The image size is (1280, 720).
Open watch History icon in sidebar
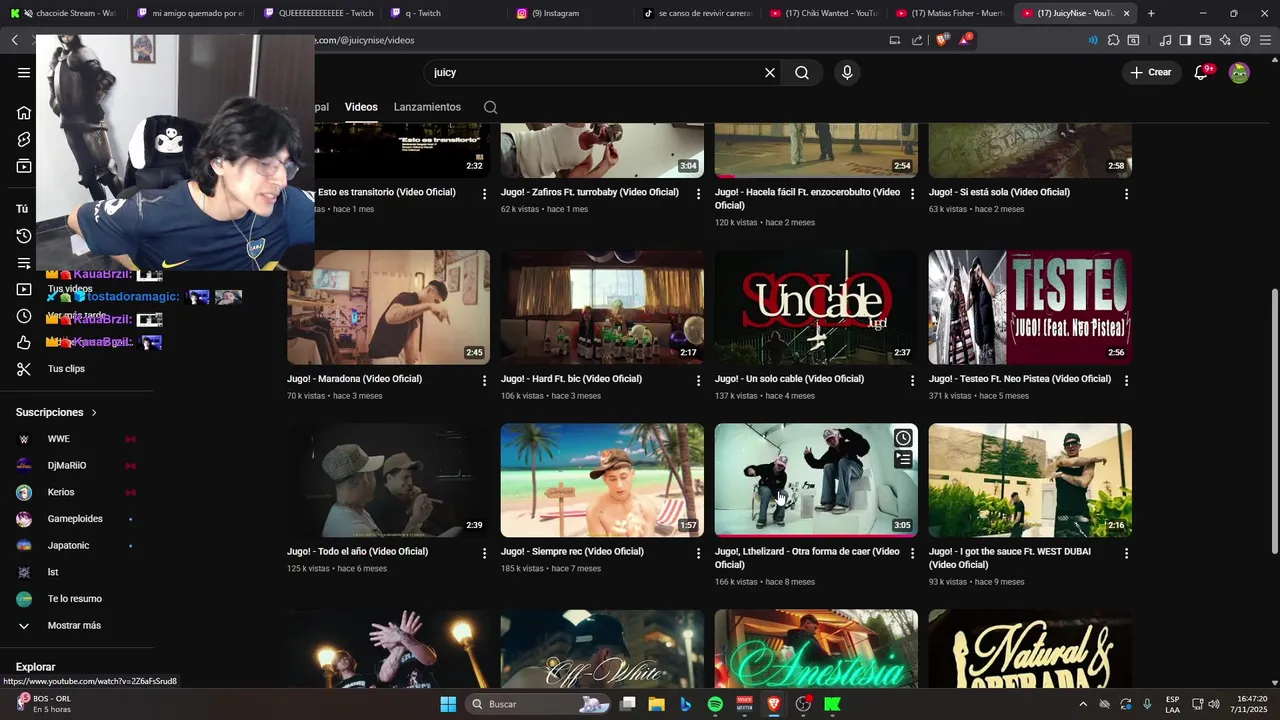pyautogui.click(x=24, y=236)
